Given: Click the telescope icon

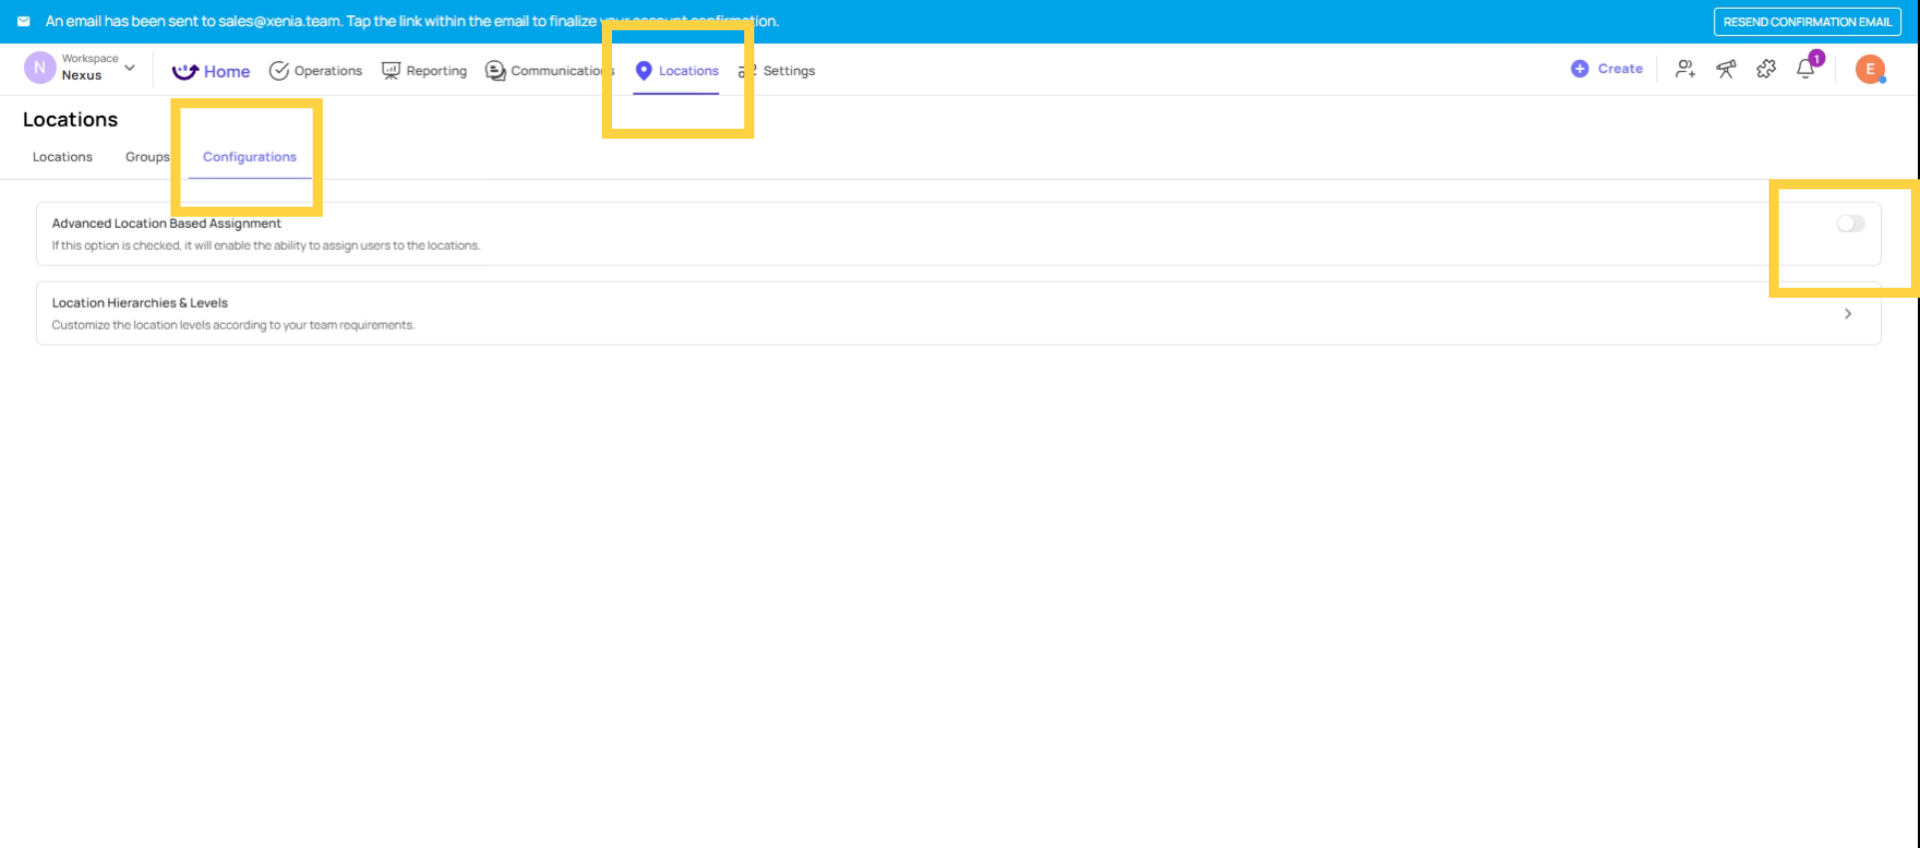Looking at the screenshot, I should pos(1726,69).
